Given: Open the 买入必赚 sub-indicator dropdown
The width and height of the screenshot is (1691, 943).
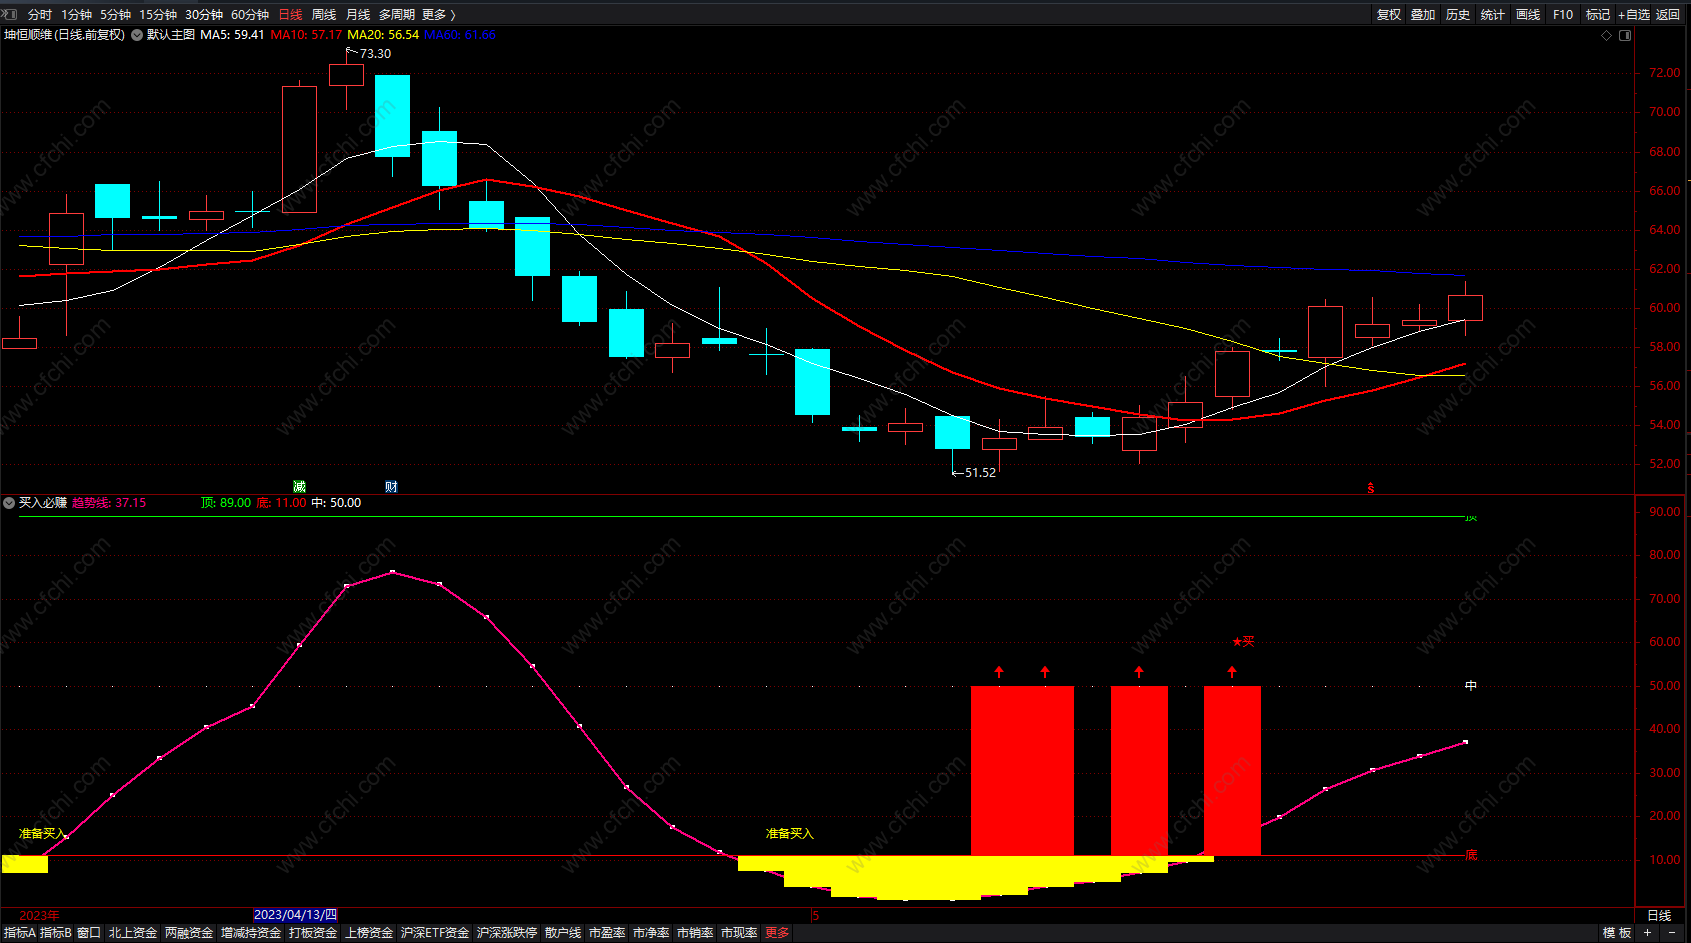Looking at the screenshot, I should point(9,503).
